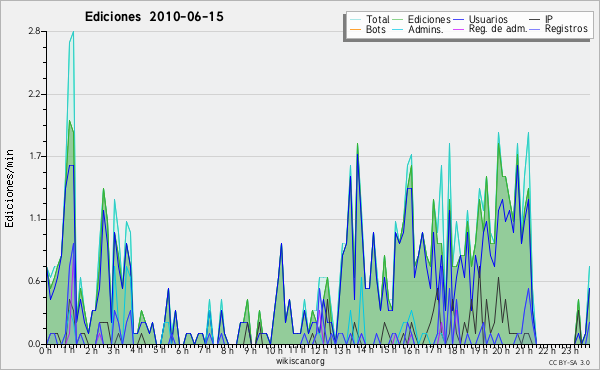This screenshot has height=370, width=600.
Task: Click the Total legend color swatch
Action: 355,19
